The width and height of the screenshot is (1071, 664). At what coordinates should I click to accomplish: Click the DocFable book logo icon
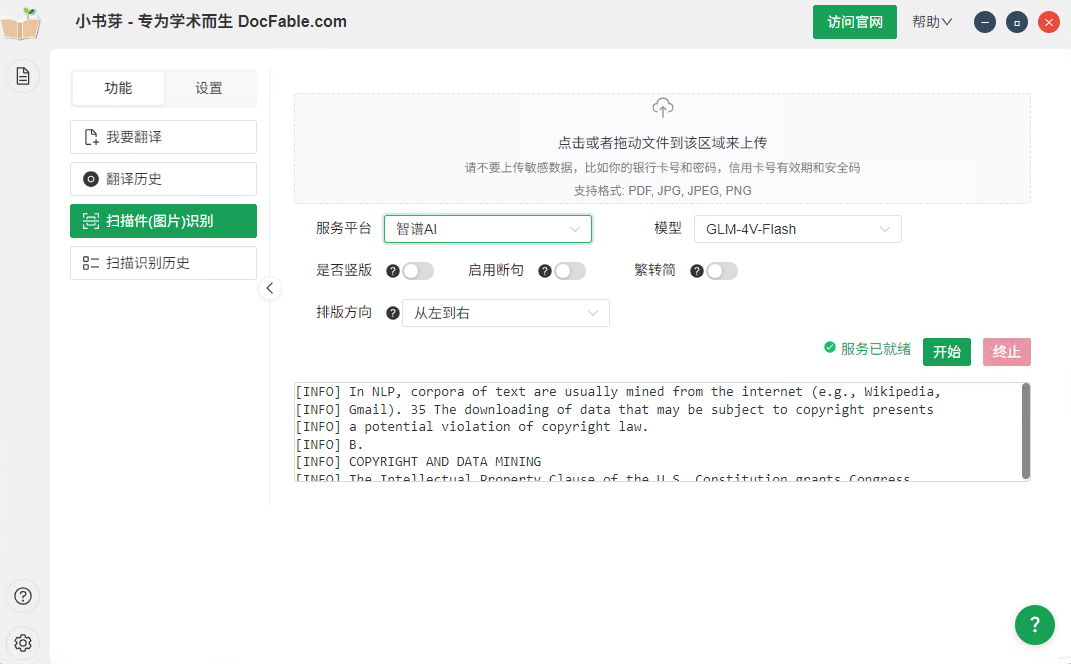tap(21, 23)
